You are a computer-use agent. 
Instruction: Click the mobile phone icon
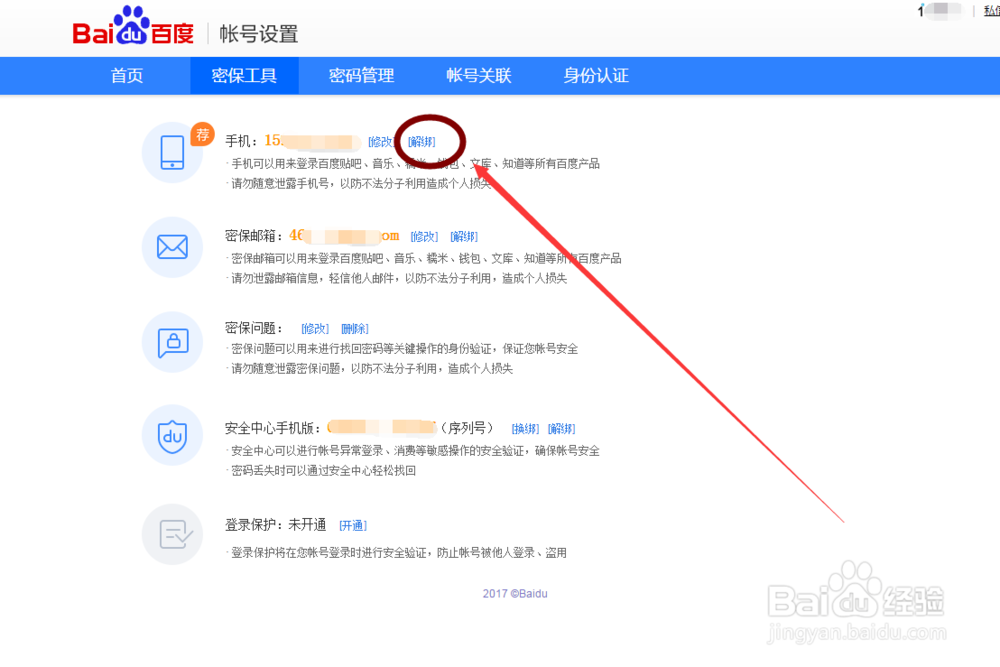[x=172, y=152]
